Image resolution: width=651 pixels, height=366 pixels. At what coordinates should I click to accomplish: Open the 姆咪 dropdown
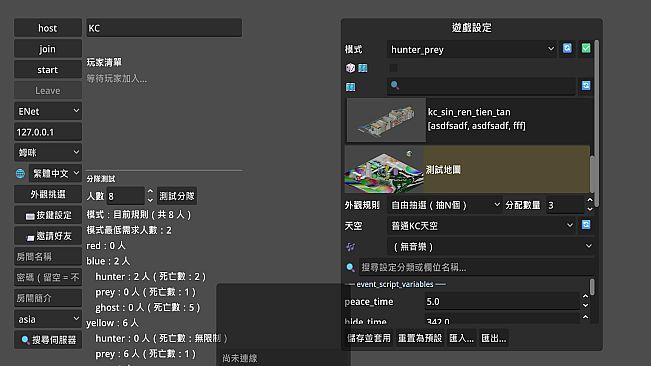[48, 153]
